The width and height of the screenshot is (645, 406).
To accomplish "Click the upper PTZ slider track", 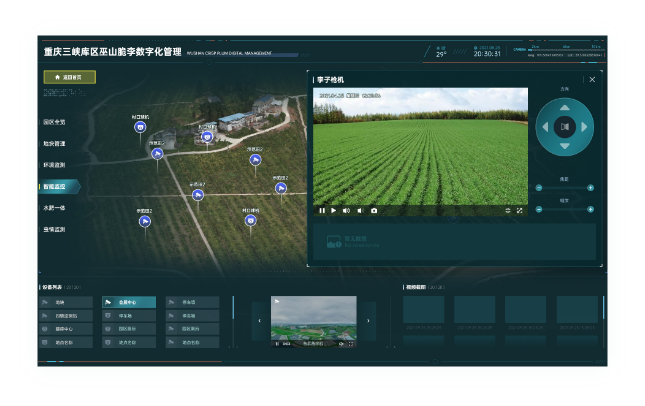I will 564,188.
